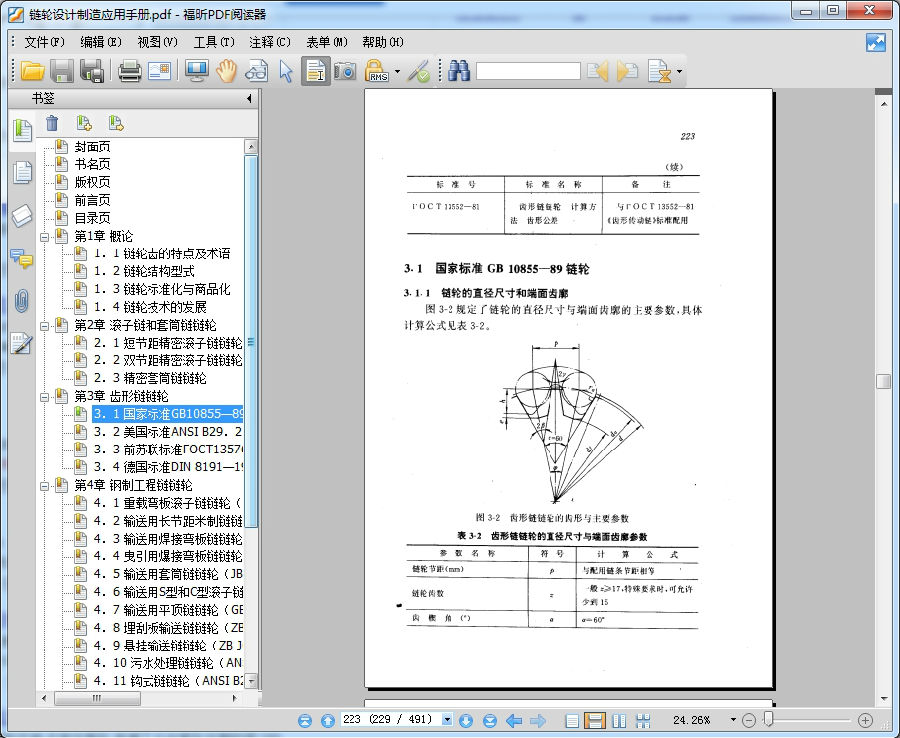Select bookmark 封面页

coord(92,147)
